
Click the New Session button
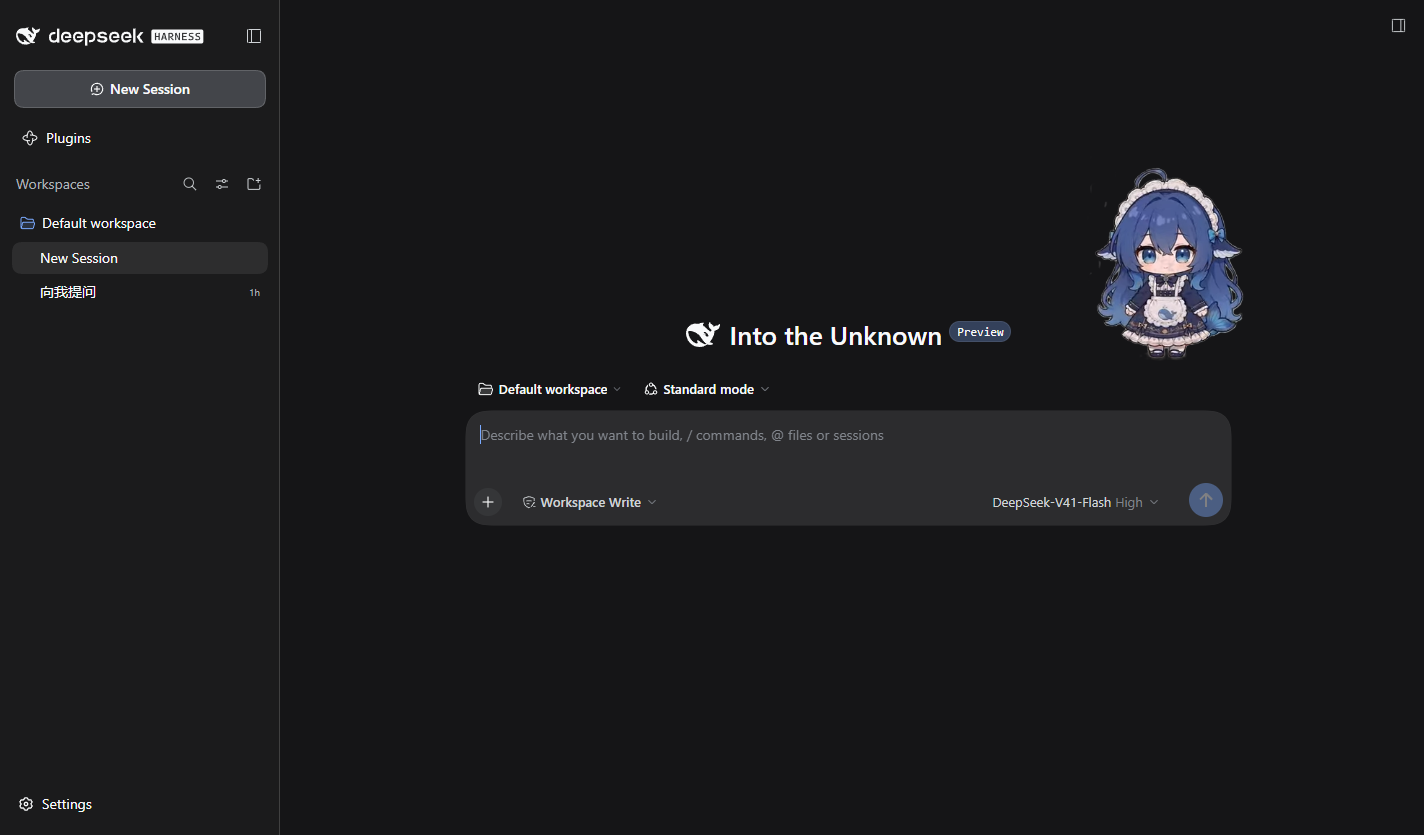pyautogui.click(x=140, y=89)
